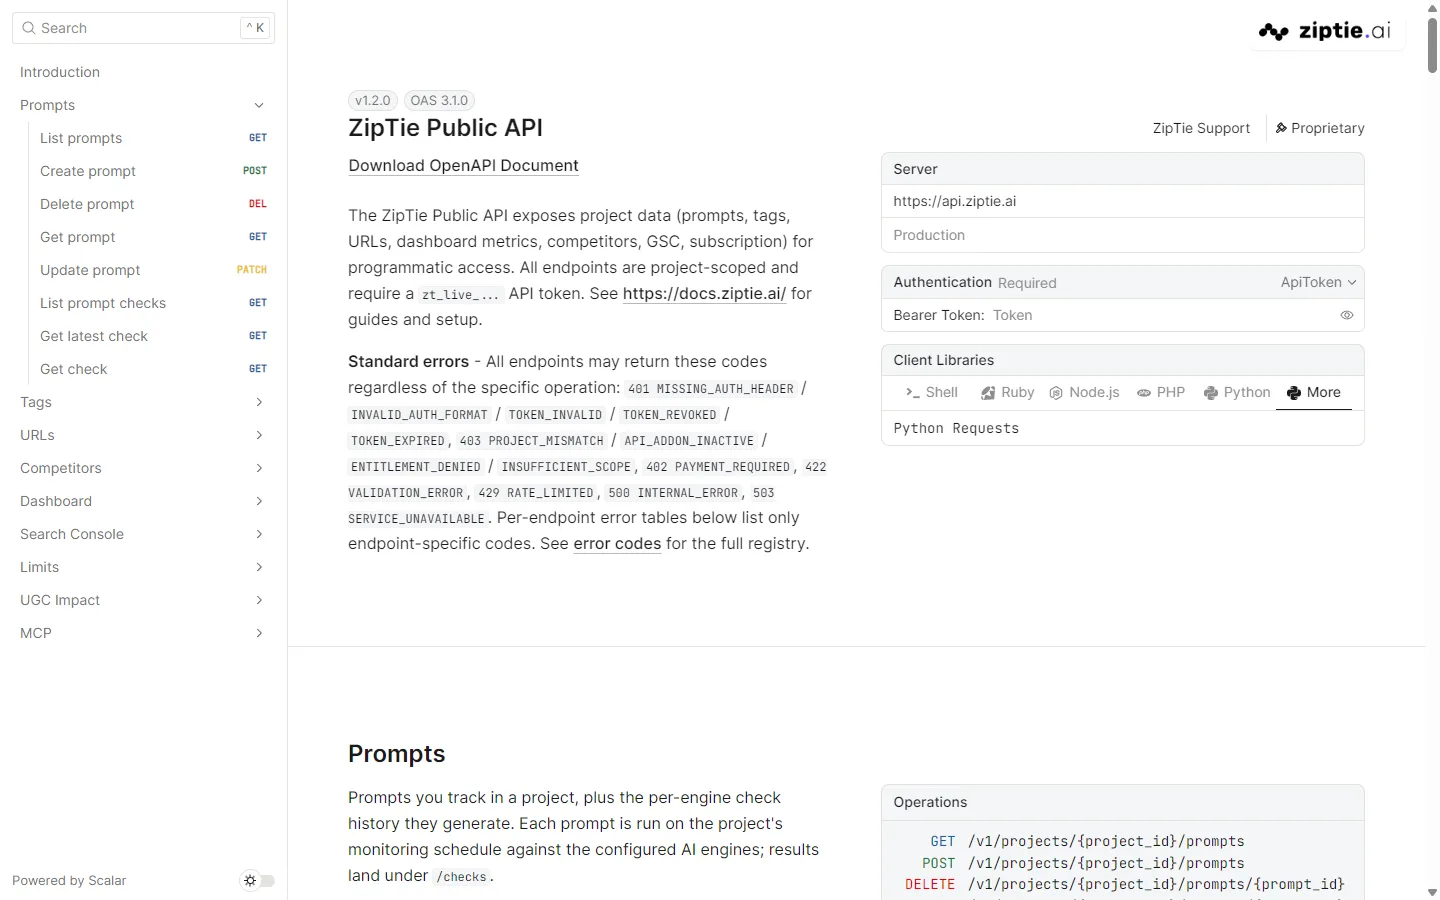Follow the error codes link
Screen dimensions: 1440x900
click(x=617, y=544)
